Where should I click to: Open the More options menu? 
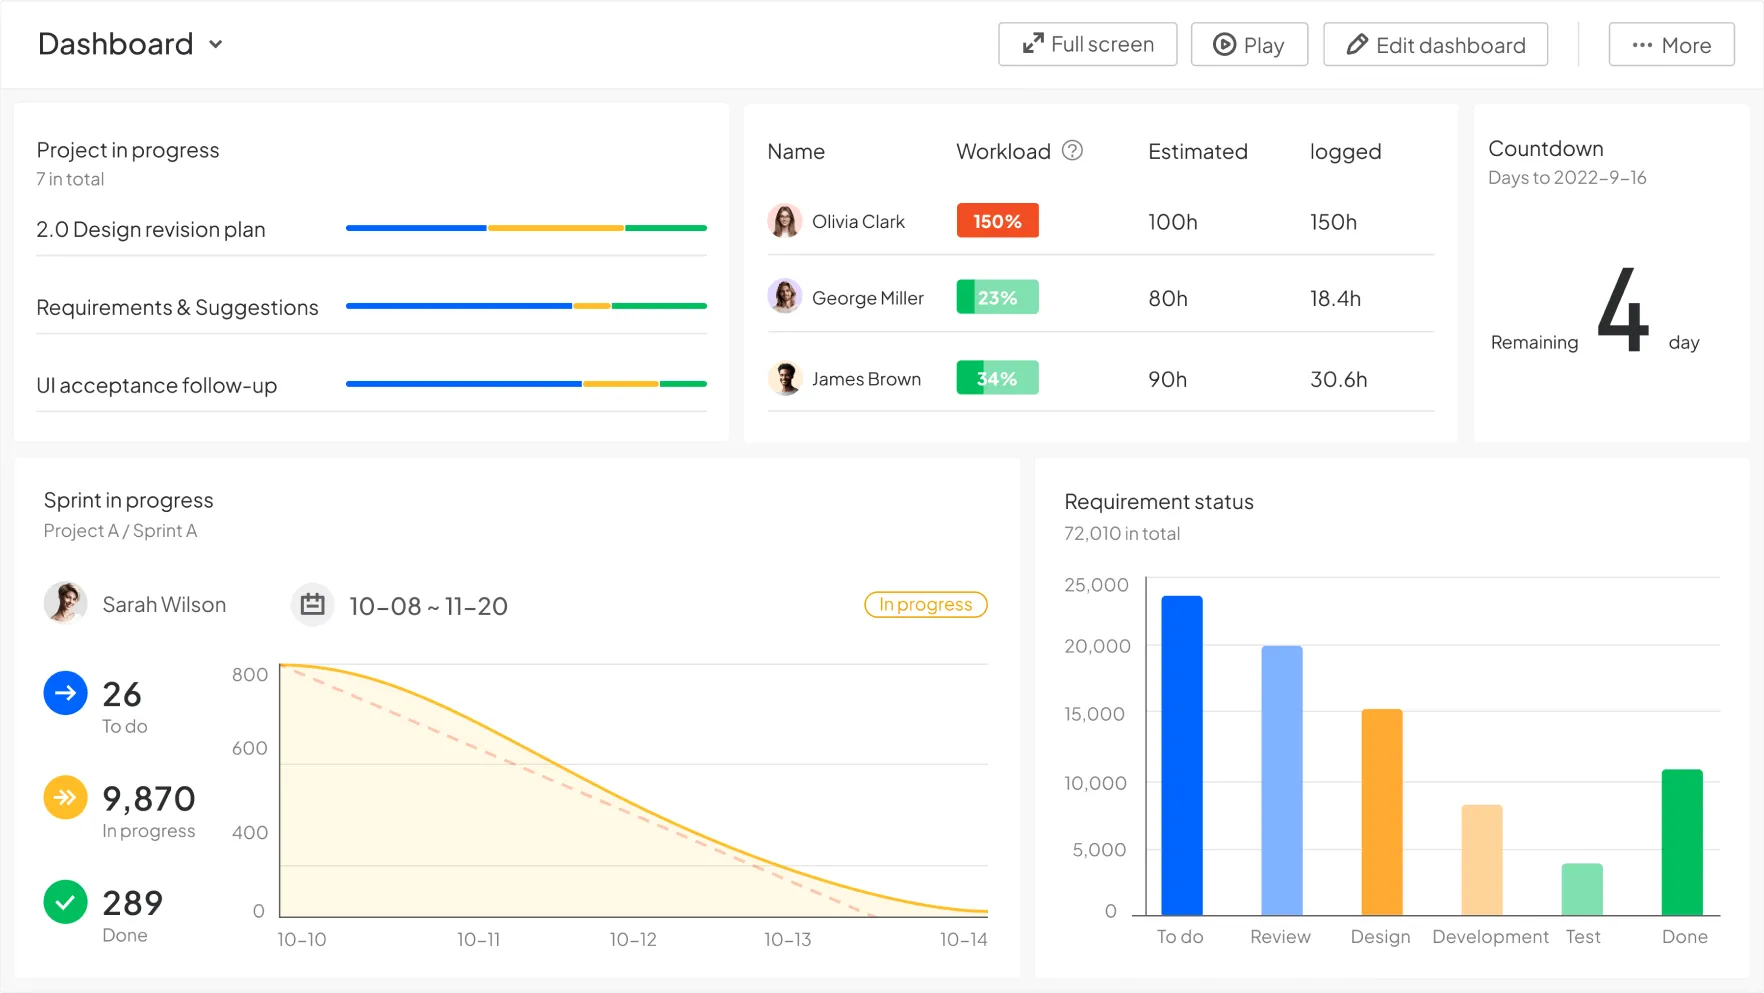pyautogui.click(x=1671, y=45)
